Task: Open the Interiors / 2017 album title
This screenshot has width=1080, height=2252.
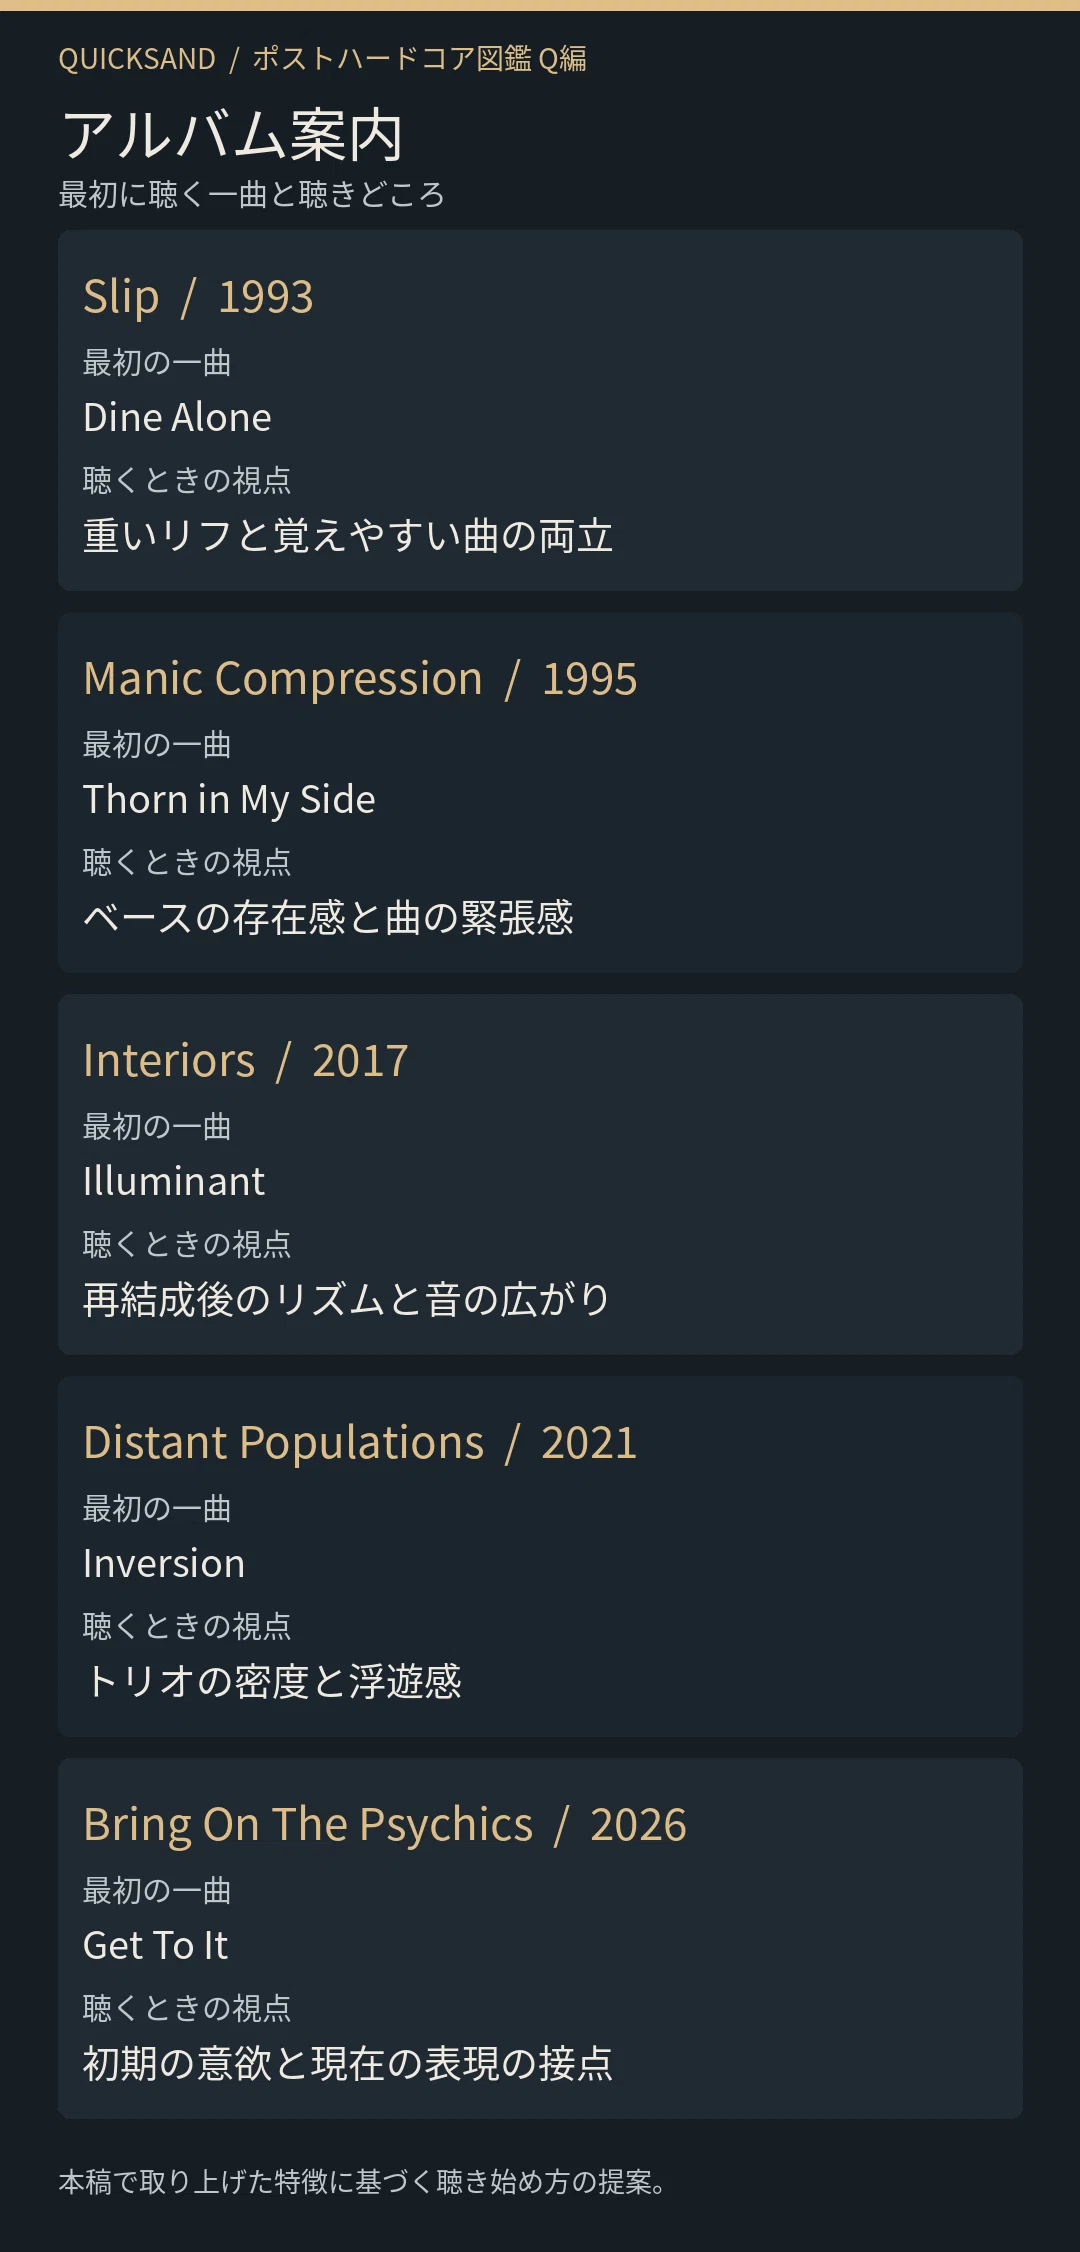Action: pos(246,1061)
